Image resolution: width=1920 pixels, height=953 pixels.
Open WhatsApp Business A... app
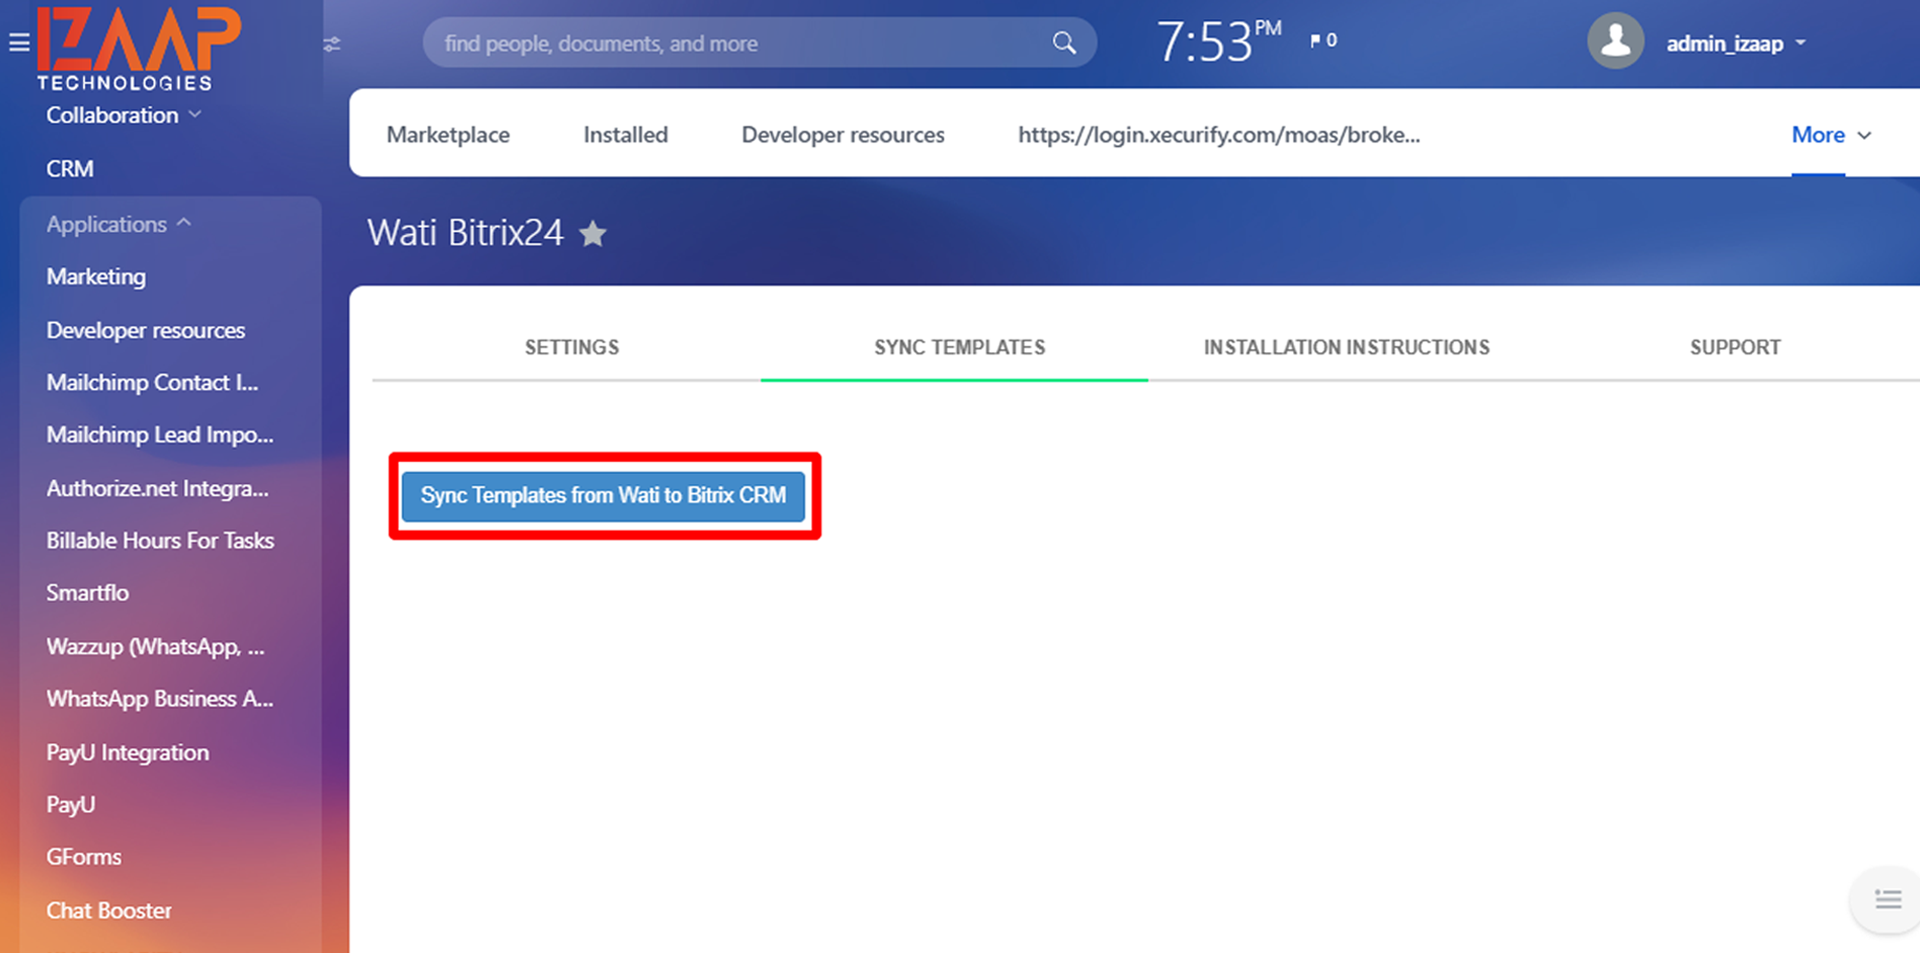160,699
